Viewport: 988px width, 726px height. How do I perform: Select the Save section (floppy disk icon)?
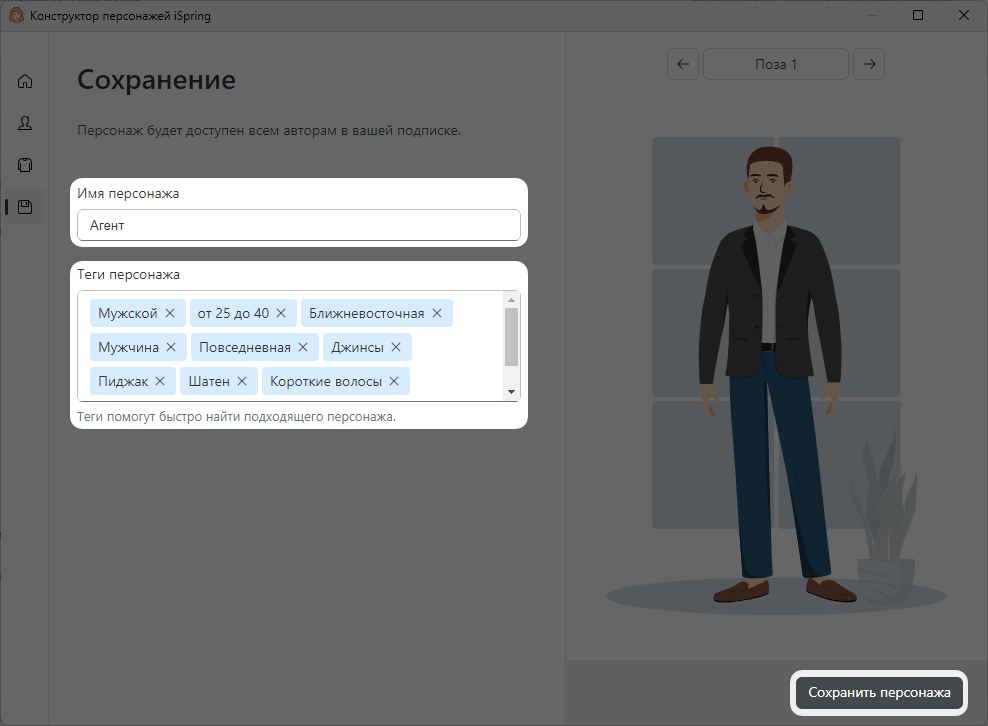pyautogui.click(x=24, y=207)
